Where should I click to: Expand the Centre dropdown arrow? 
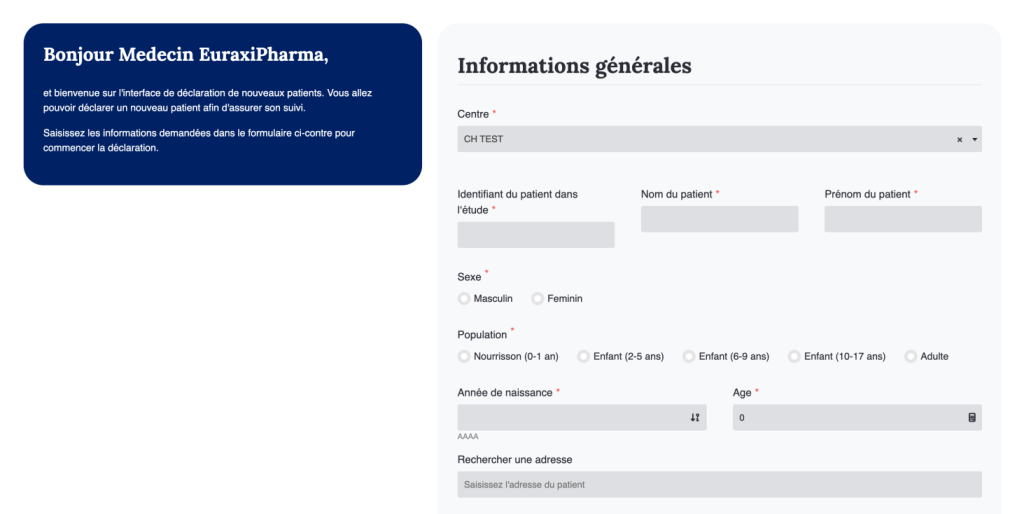(975, 140)
